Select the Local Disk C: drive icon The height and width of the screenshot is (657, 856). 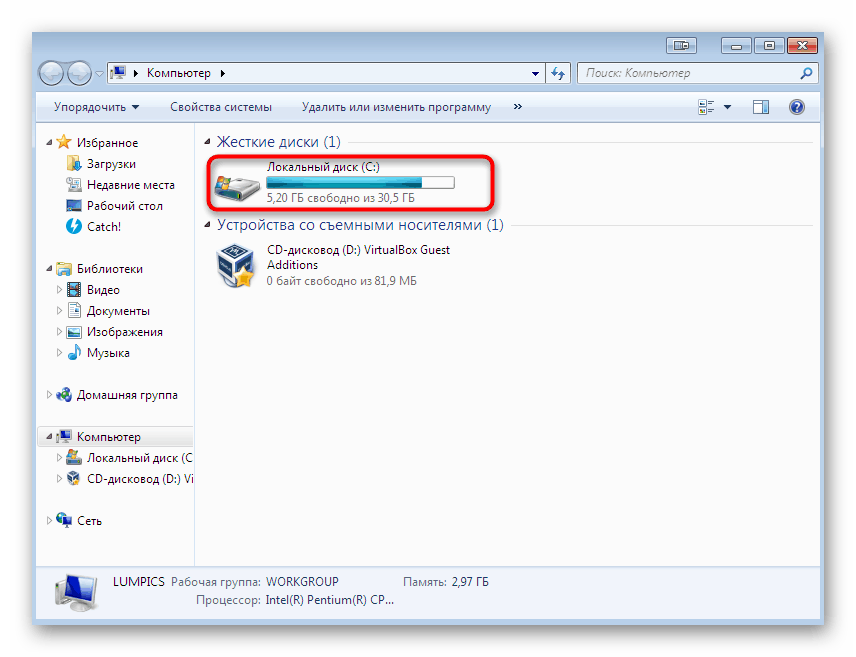click(x=237, y=187)
